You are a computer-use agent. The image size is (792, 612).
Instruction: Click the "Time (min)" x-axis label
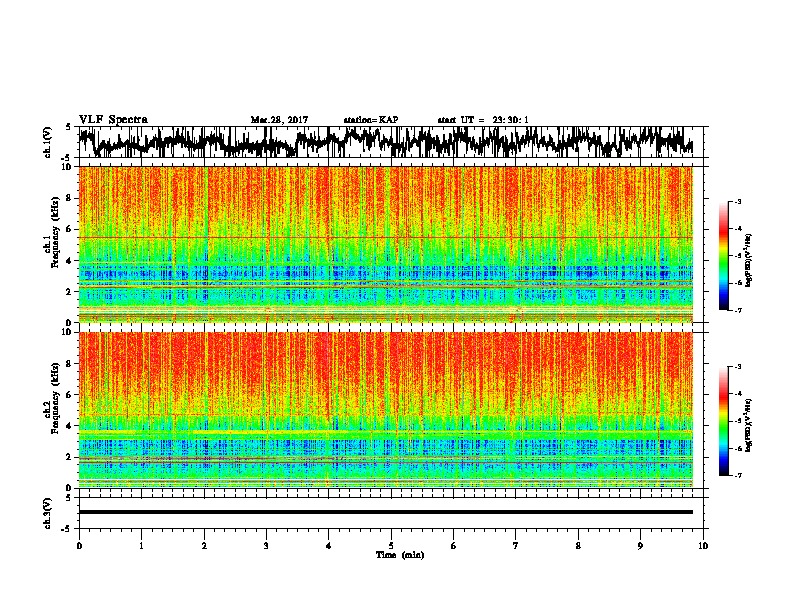pyautogui.click(x=400, y=555)
